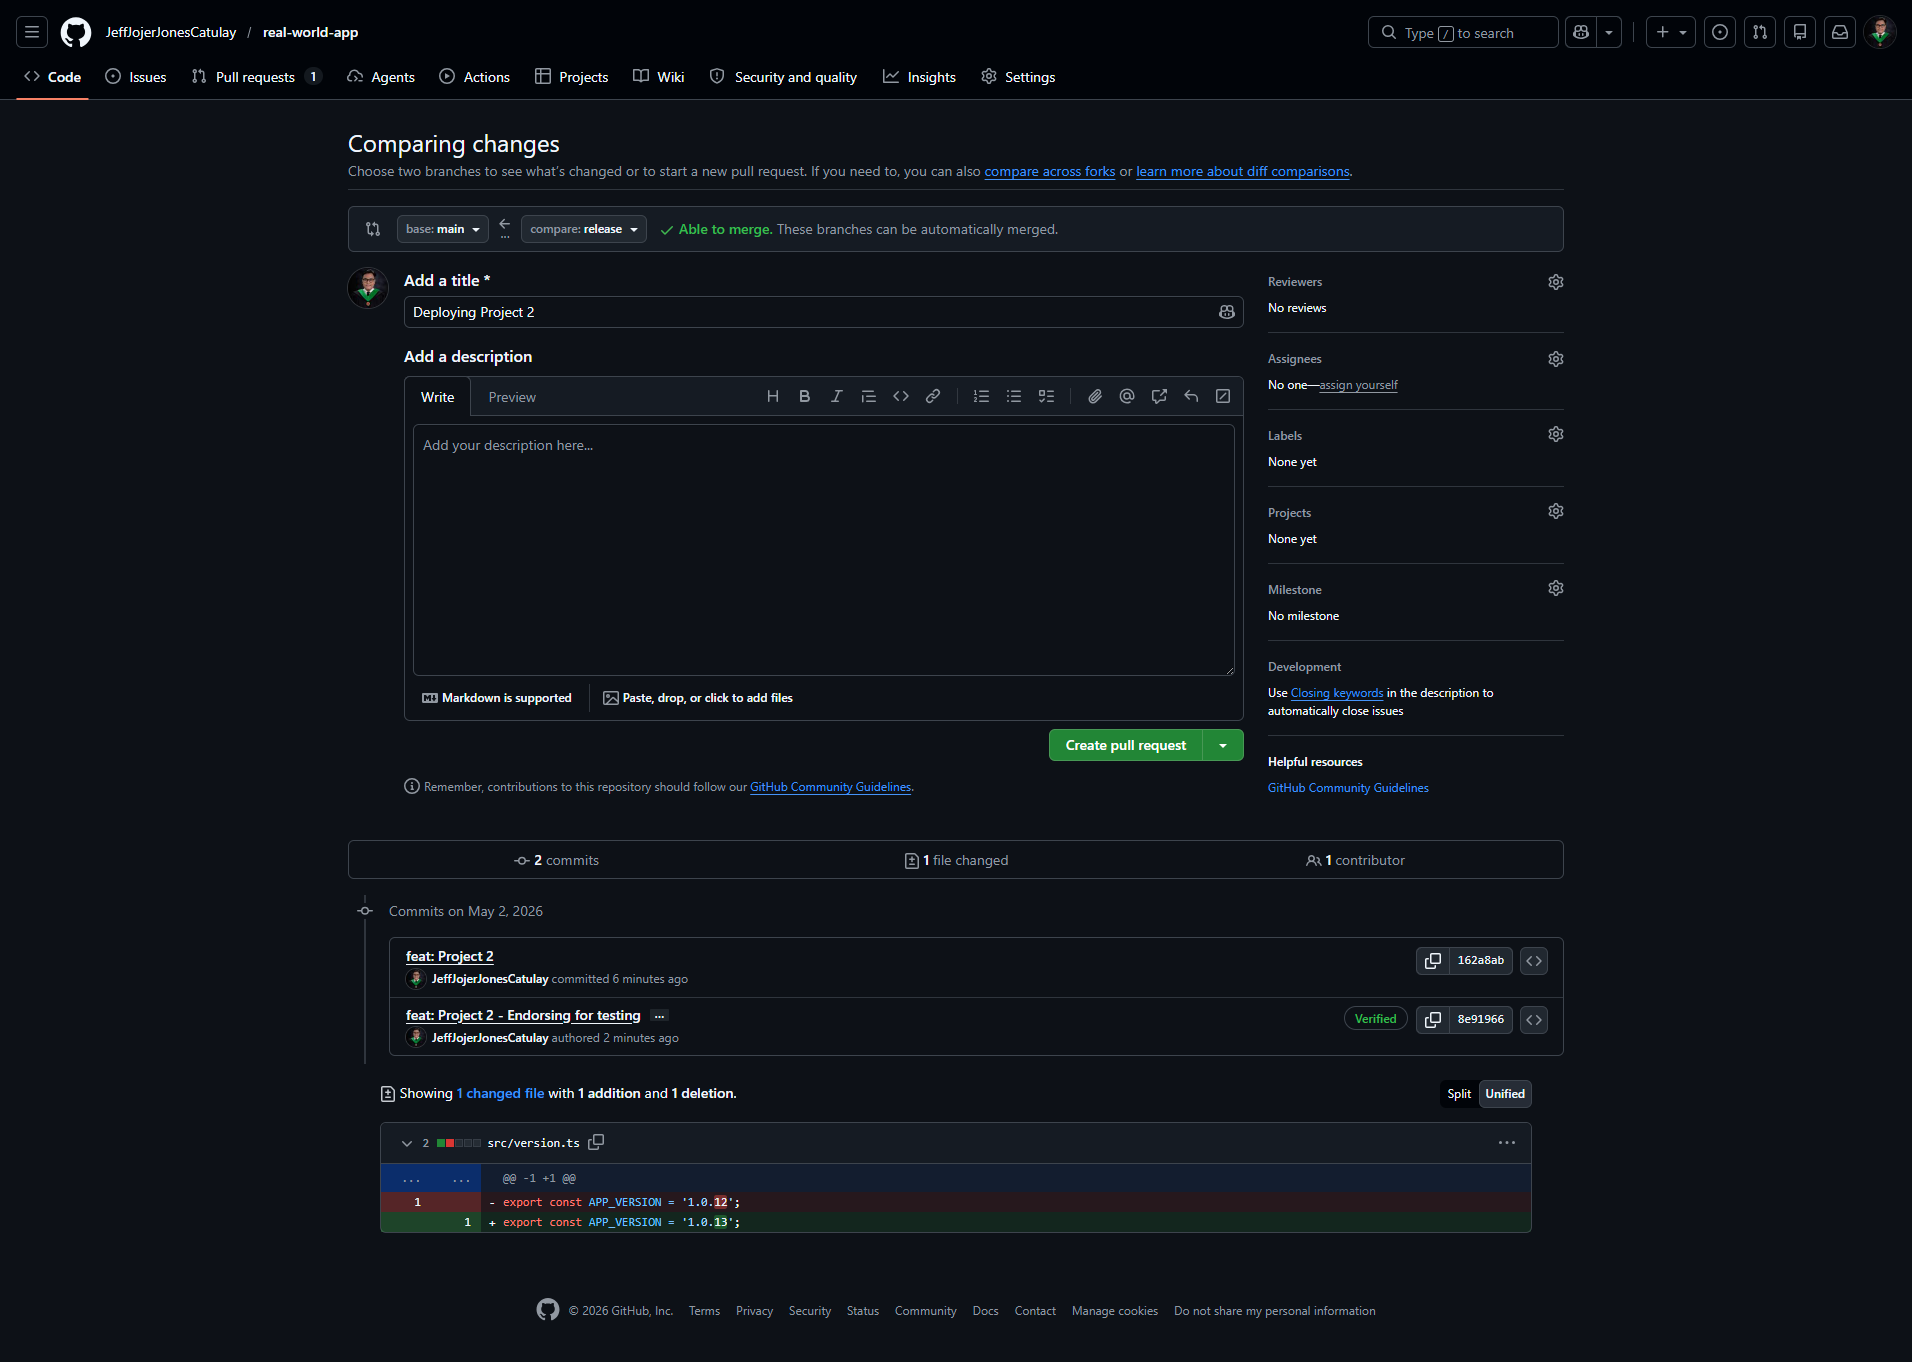Open base: main branch dropdown
The width and height of the screenshot is (1912, 1362).
443,229
